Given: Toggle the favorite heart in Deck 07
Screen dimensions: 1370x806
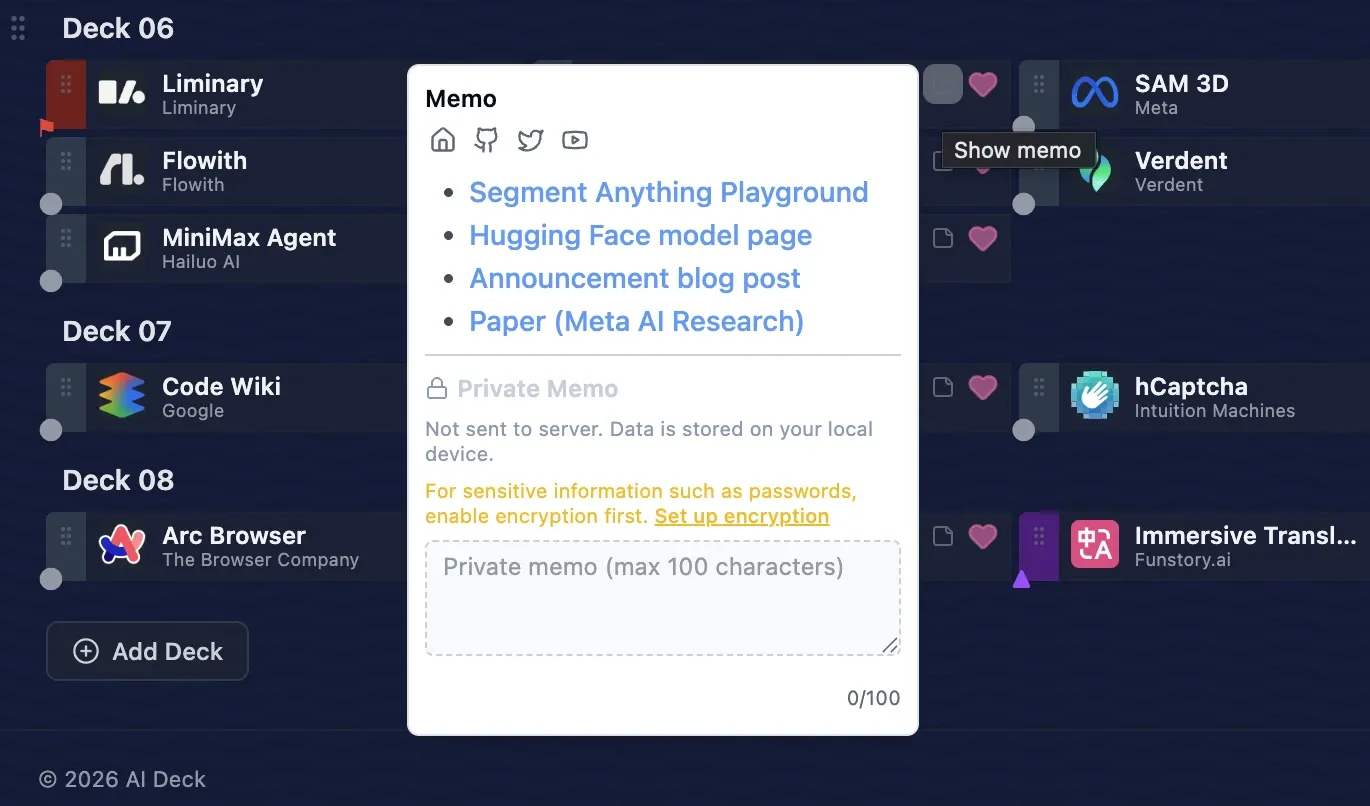Looking at the screenshot, I should [983, 387].
